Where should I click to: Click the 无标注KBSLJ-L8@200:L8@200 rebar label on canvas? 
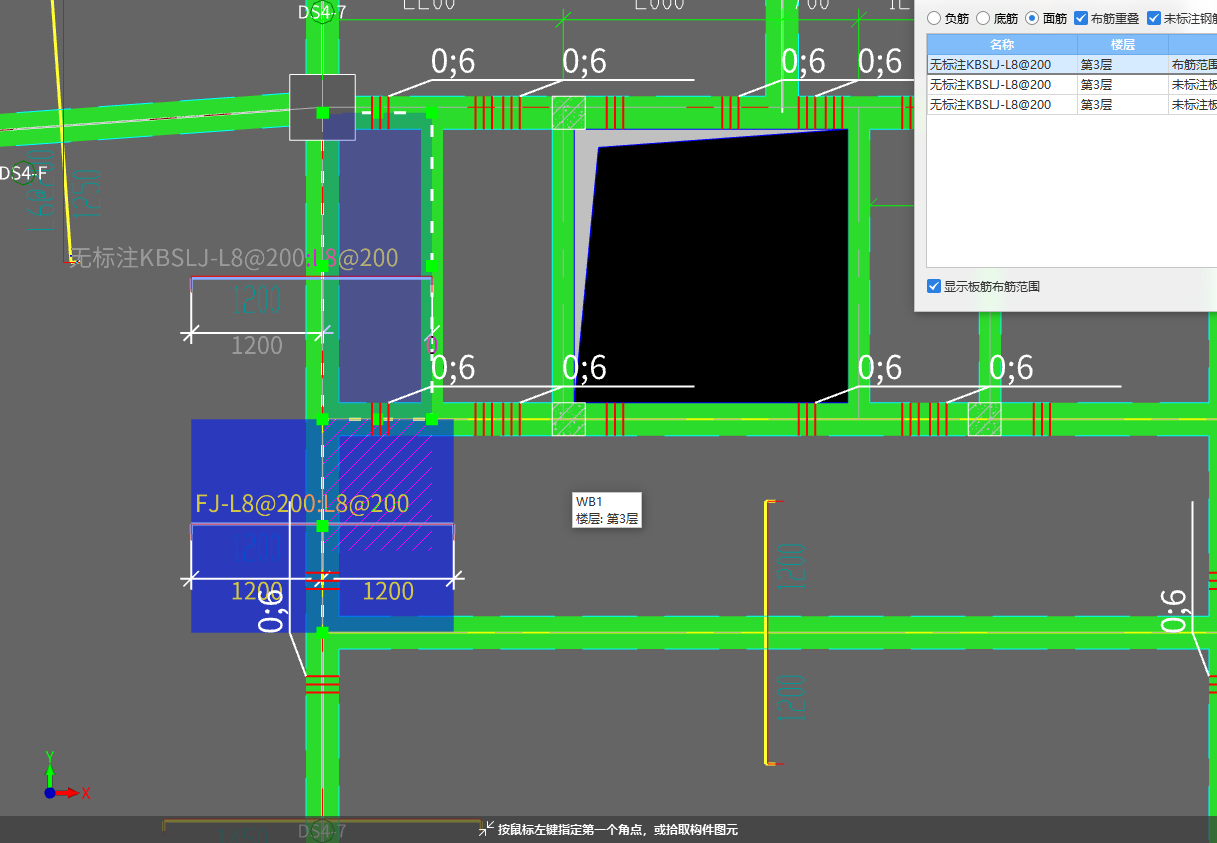234,258
